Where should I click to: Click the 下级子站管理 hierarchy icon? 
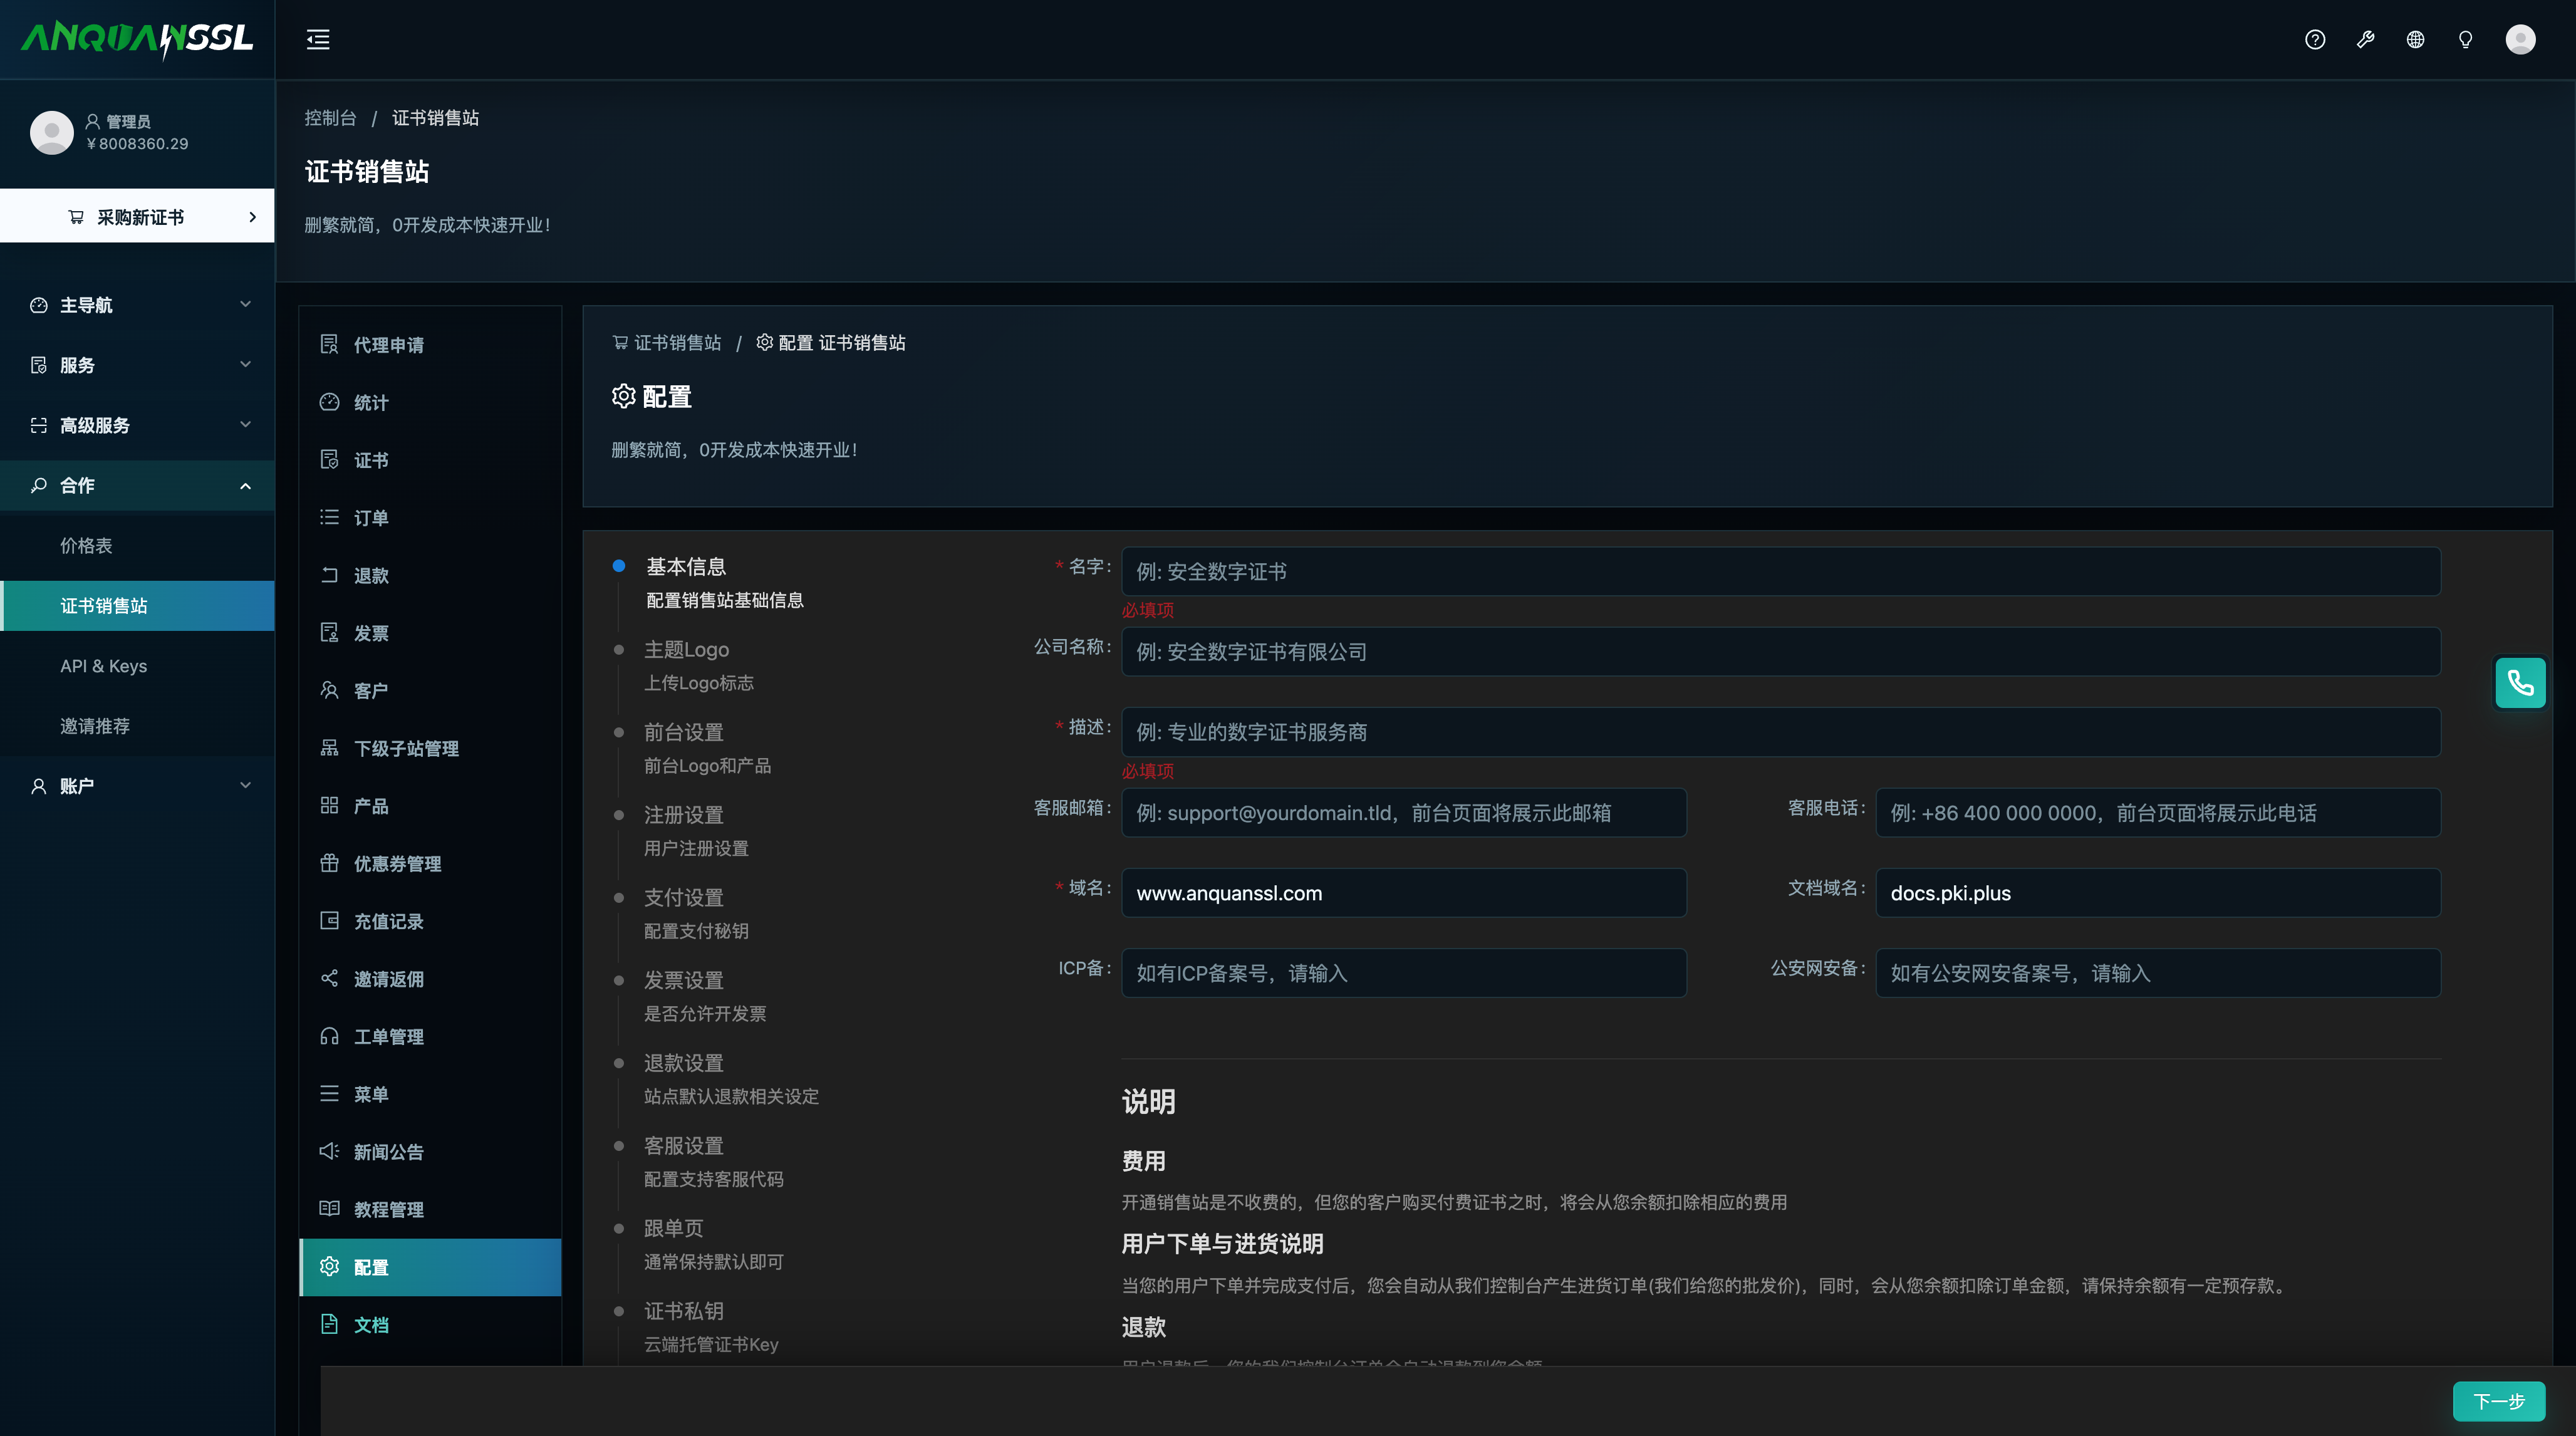[x=329, y=748]
